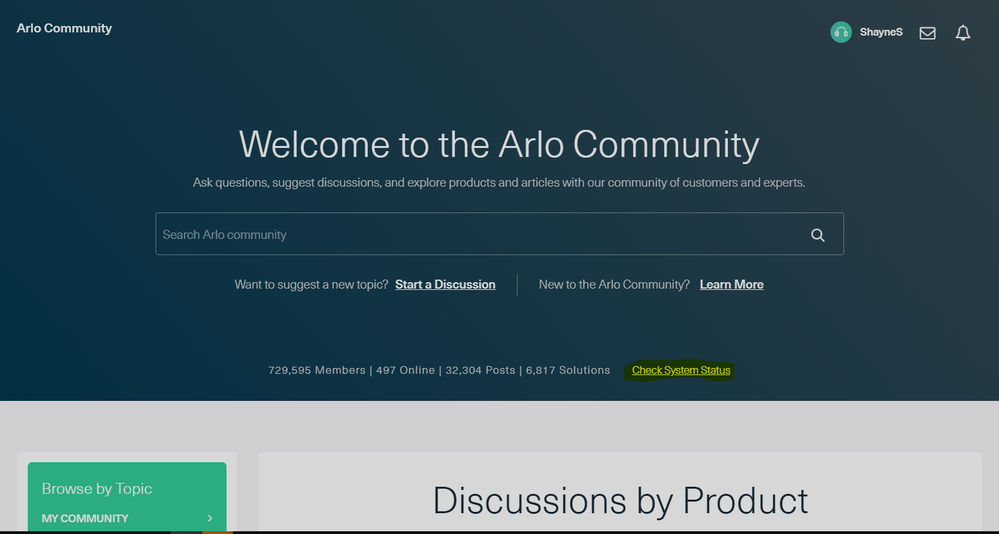Follow the Learn More link
The image size is (999, 534).
coord(731,284)
